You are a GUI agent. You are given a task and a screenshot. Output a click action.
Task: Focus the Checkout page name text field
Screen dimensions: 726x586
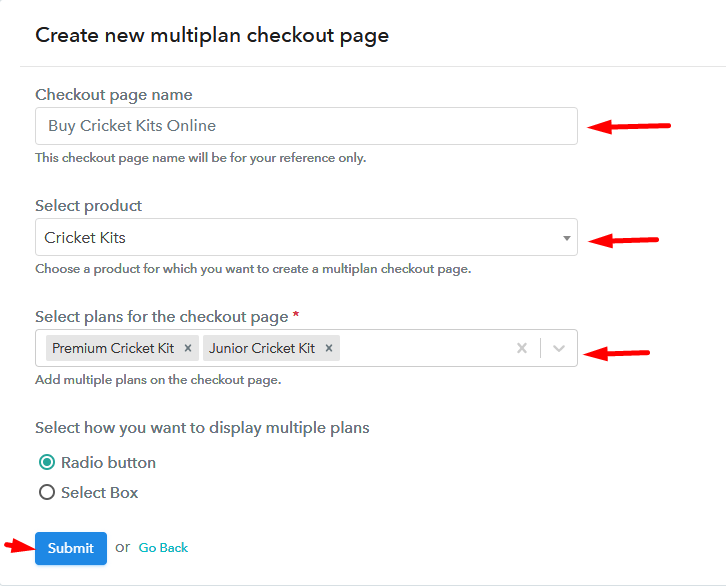[306, 126]
